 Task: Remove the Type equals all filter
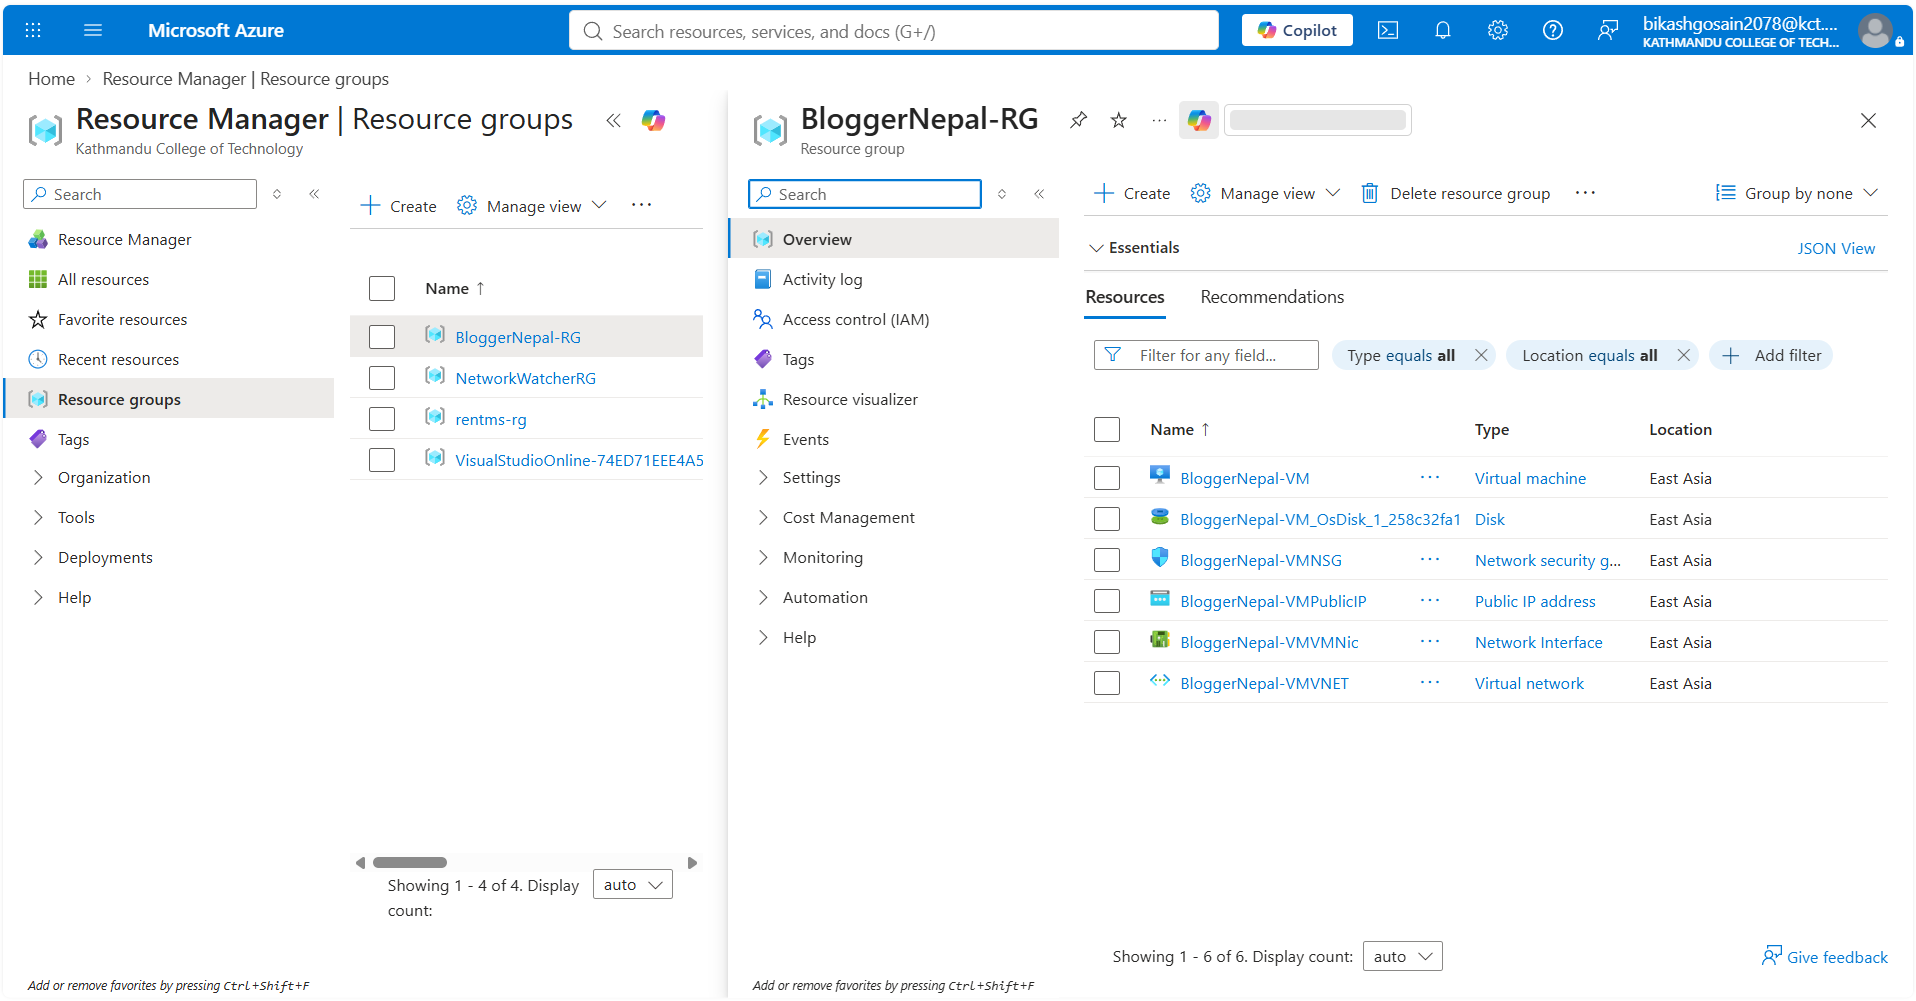pyautogui.click(x=1481, y=355)
